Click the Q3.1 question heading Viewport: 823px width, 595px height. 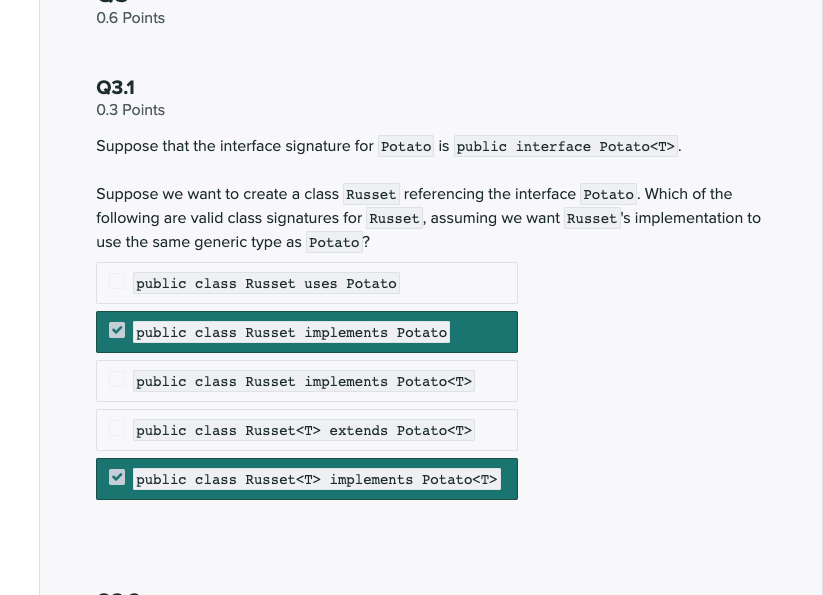coord(115,87)
